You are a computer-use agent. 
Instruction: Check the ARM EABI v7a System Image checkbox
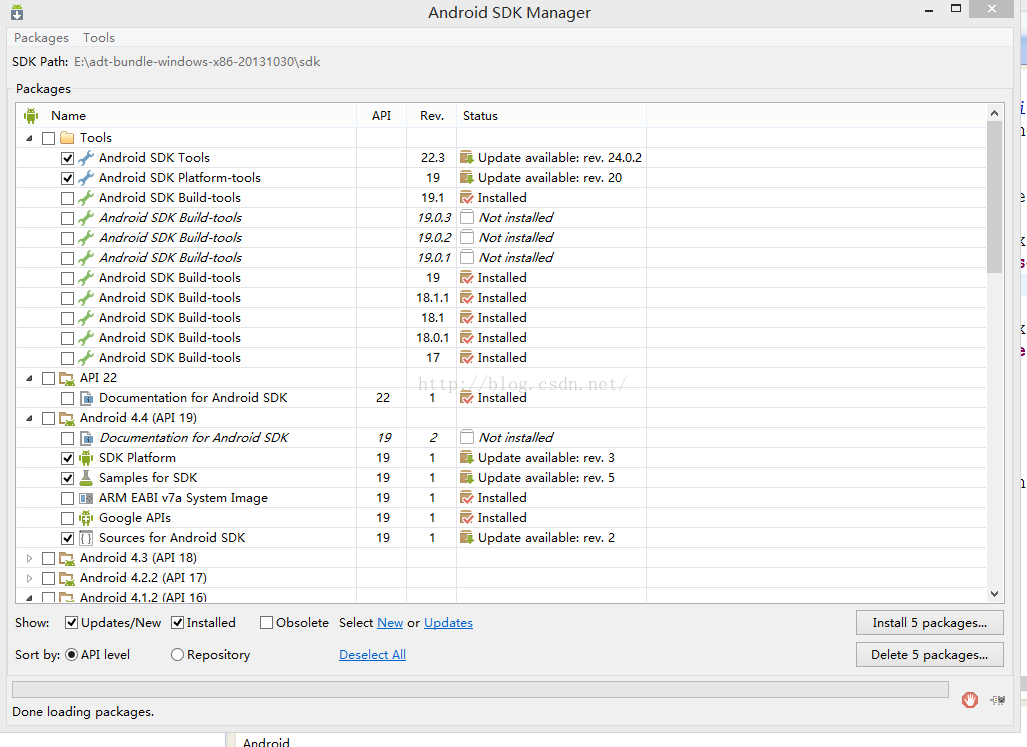(67, 498)
